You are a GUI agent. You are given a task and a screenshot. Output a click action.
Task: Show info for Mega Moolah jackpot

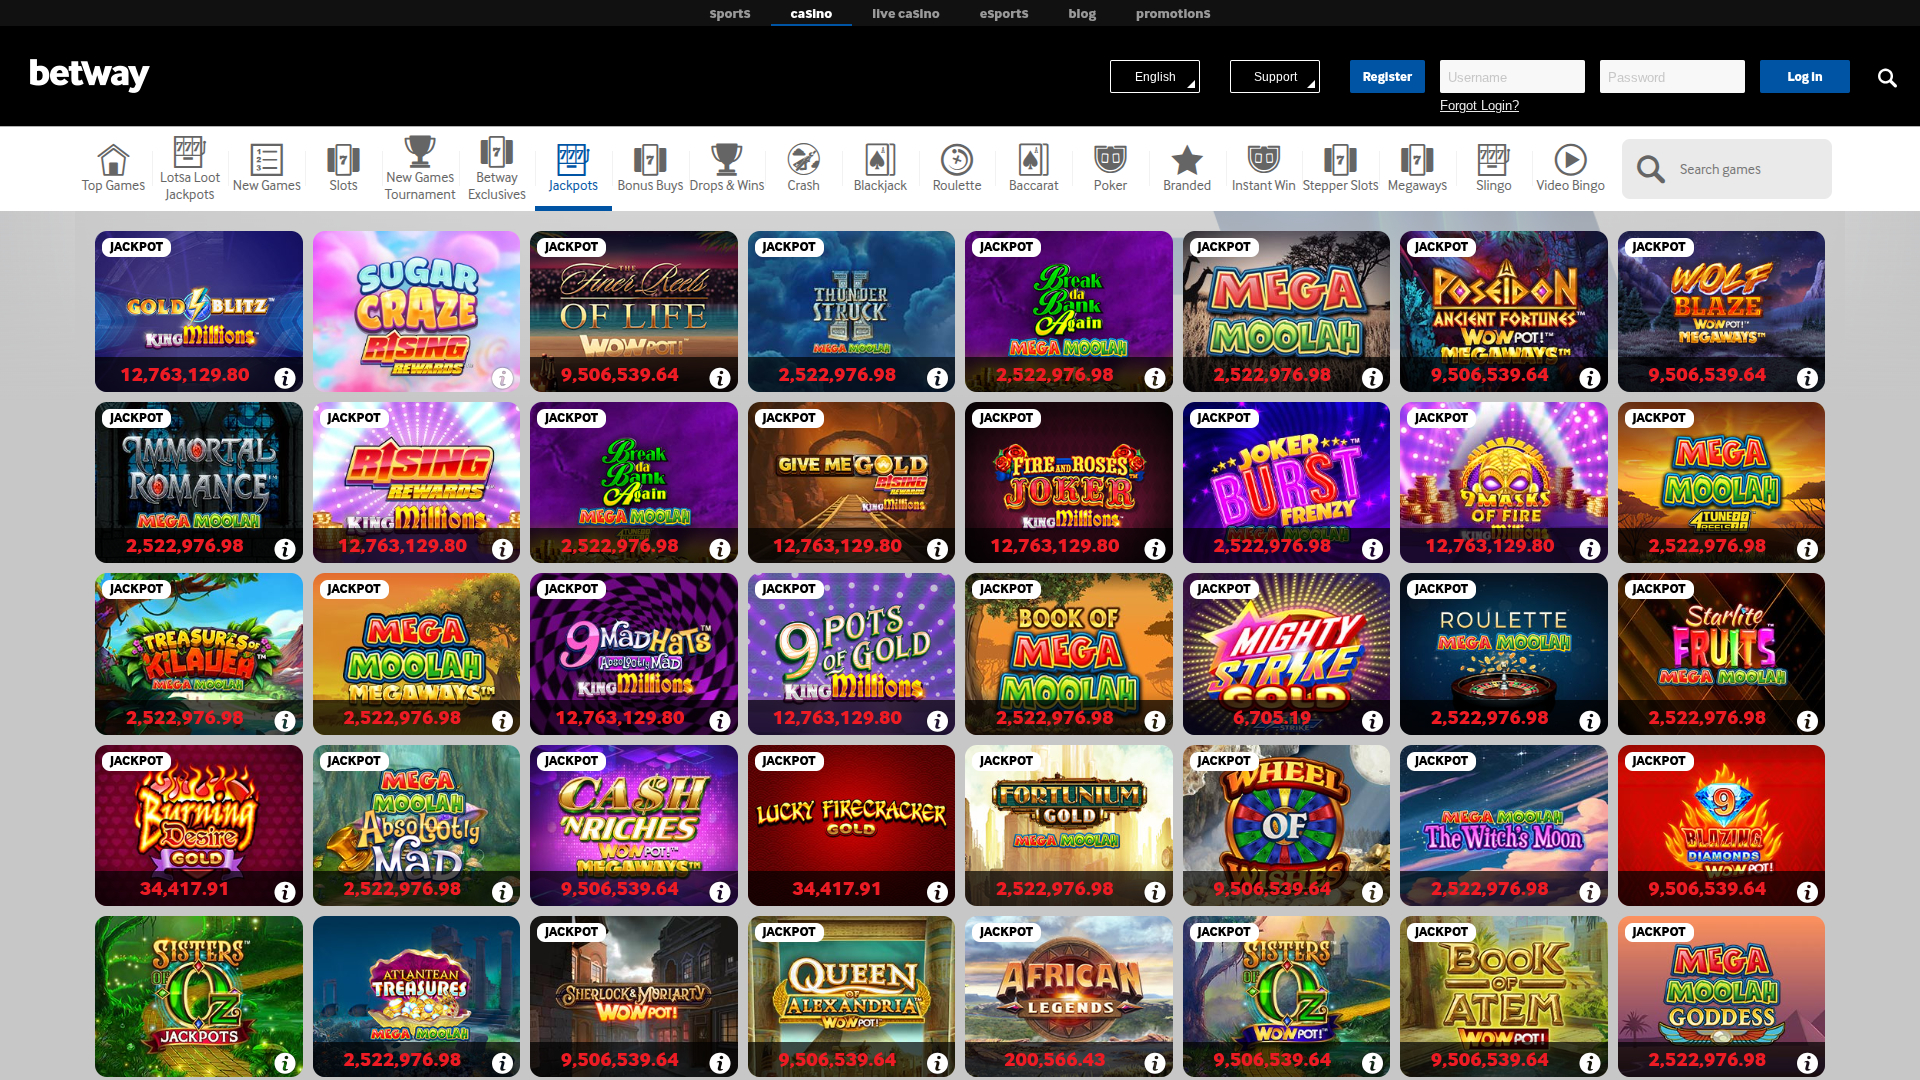pyautogui.click(x=1373, y=379)
